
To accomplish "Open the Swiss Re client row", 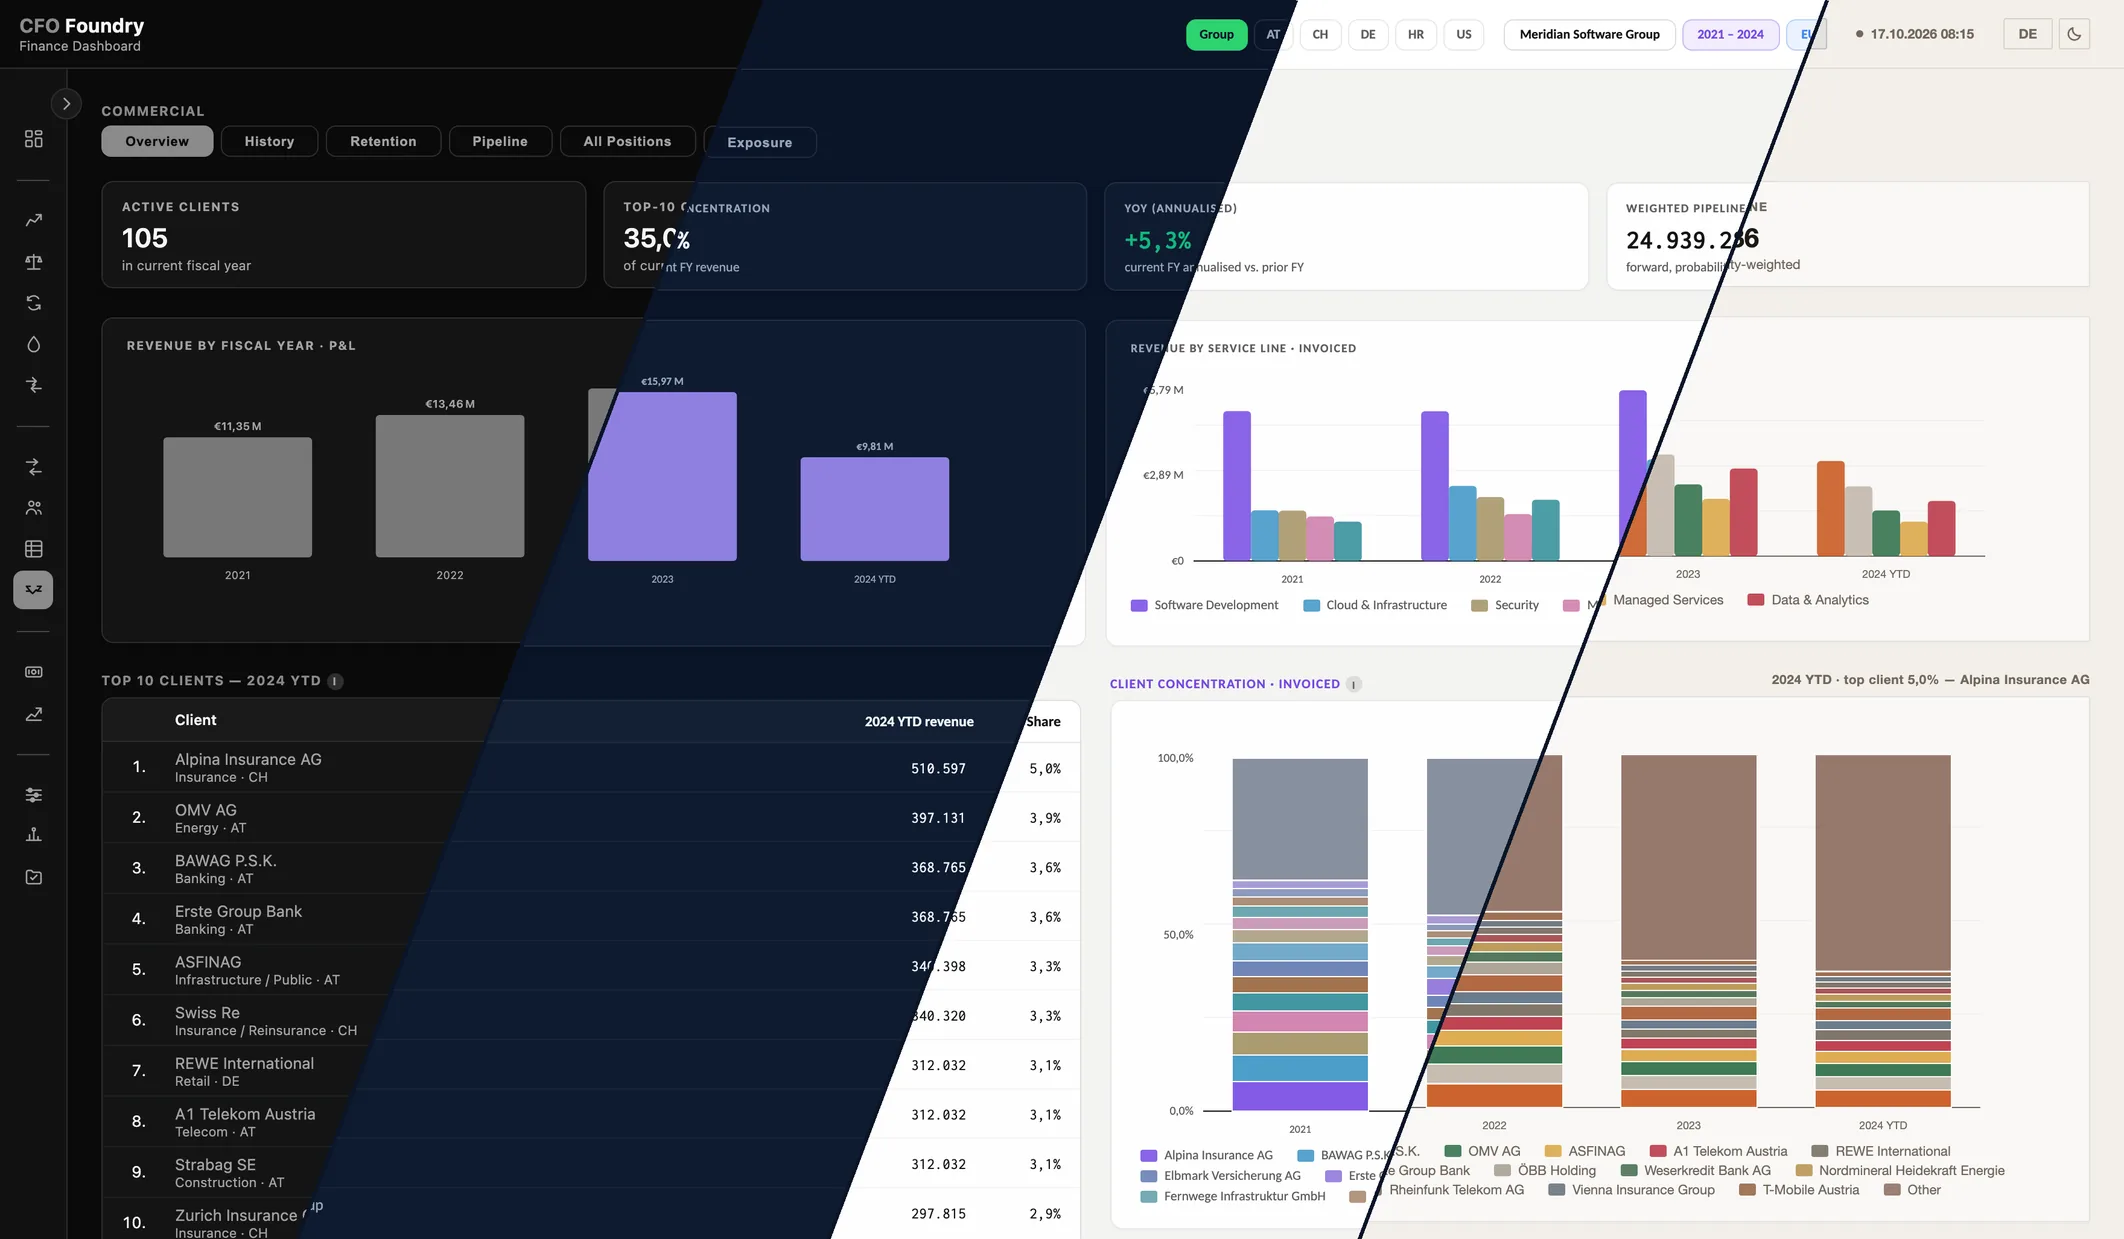I will point(591,1020).
